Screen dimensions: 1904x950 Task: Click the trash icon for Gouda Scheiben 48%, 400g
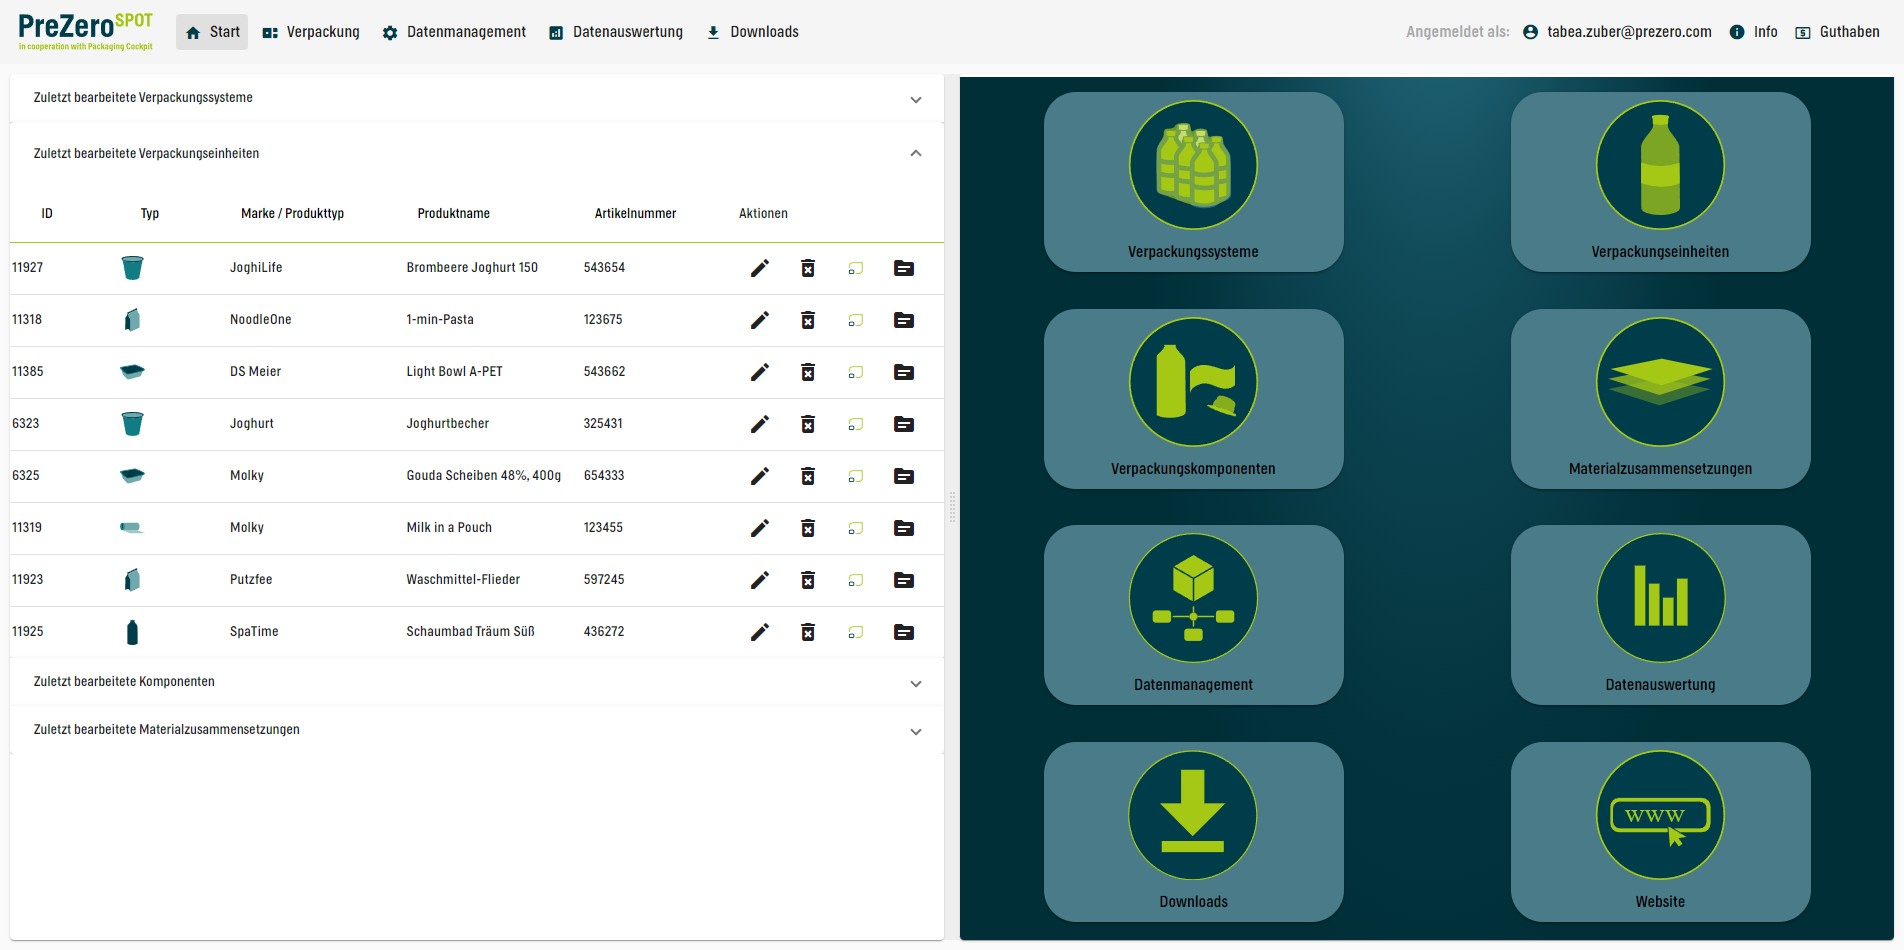pos(808,476)
